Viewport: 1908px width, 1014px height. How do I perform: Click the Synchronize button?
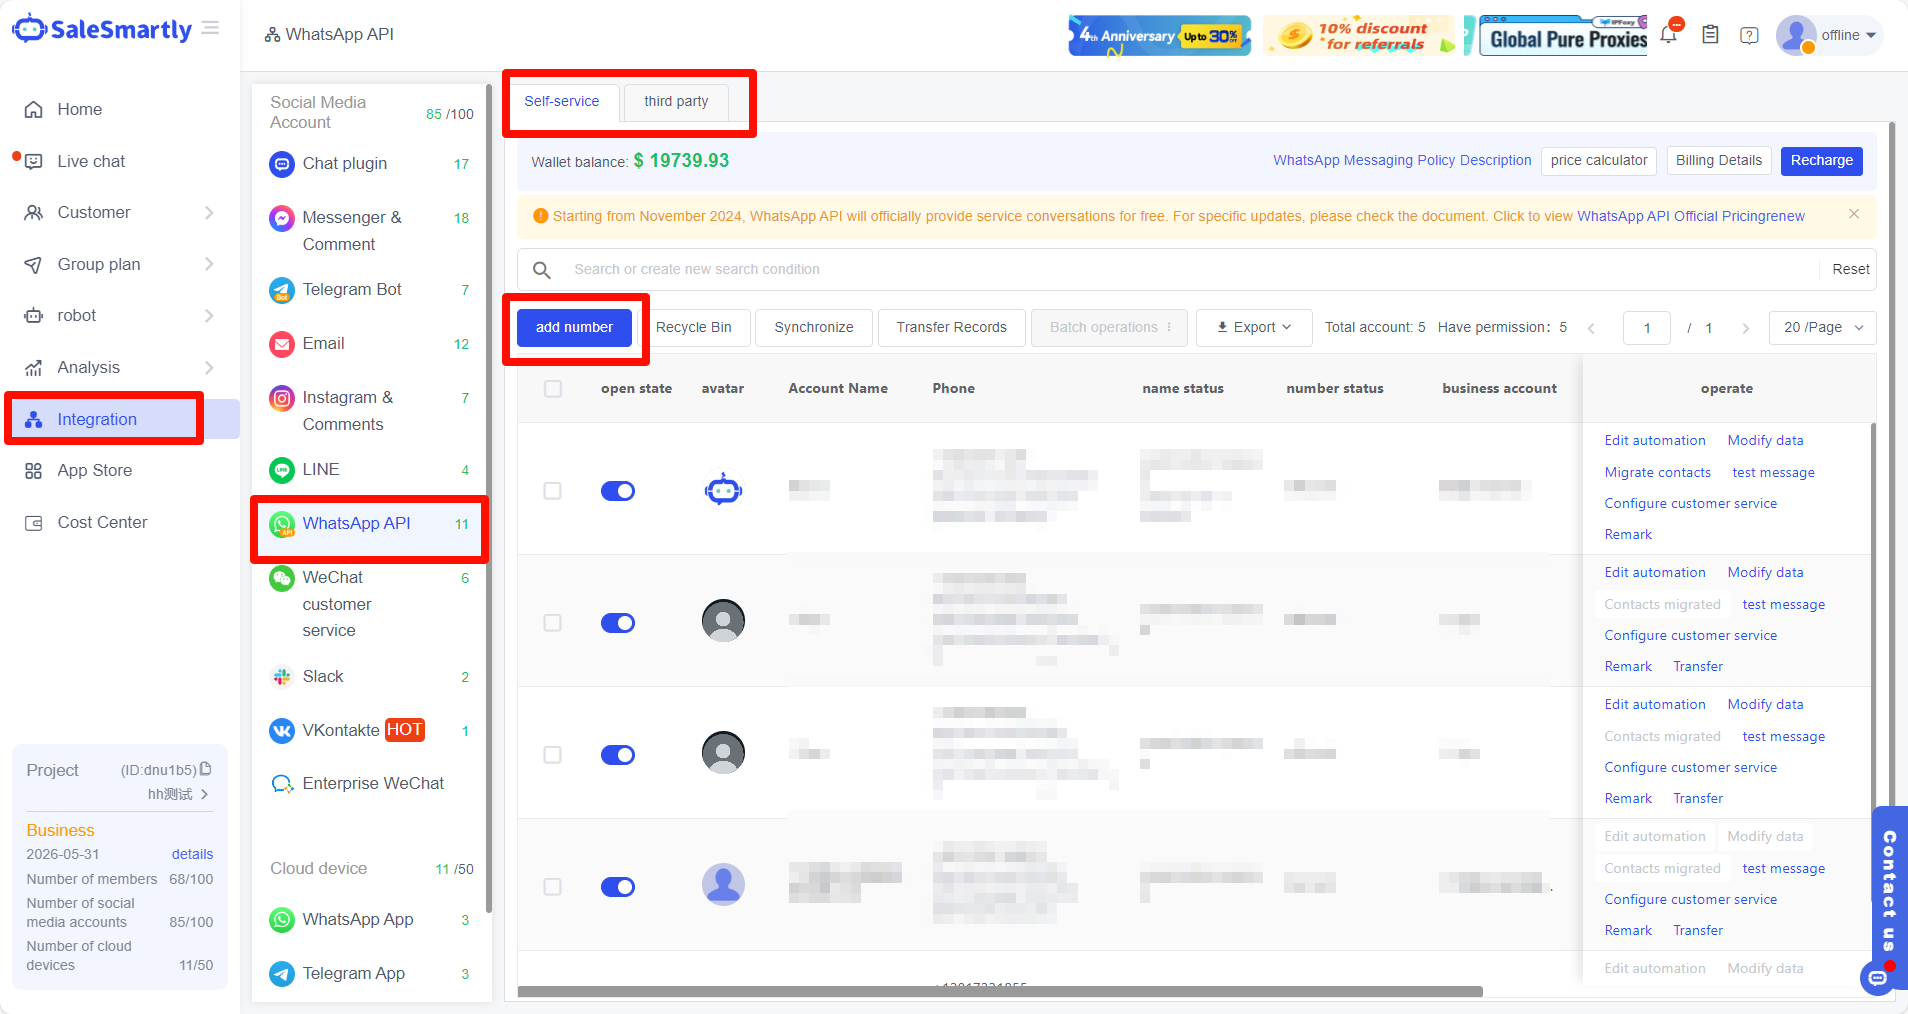[x=814, y=328]
